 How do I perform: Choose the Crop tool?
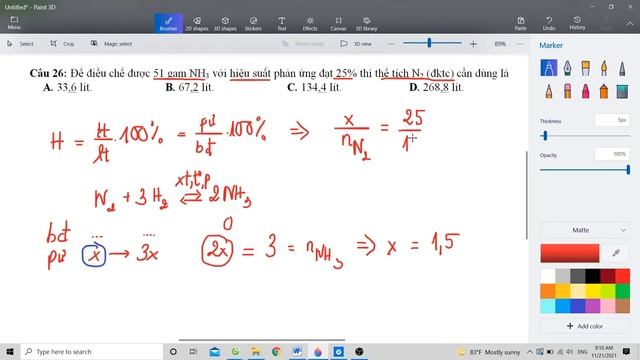click(62, 44)
